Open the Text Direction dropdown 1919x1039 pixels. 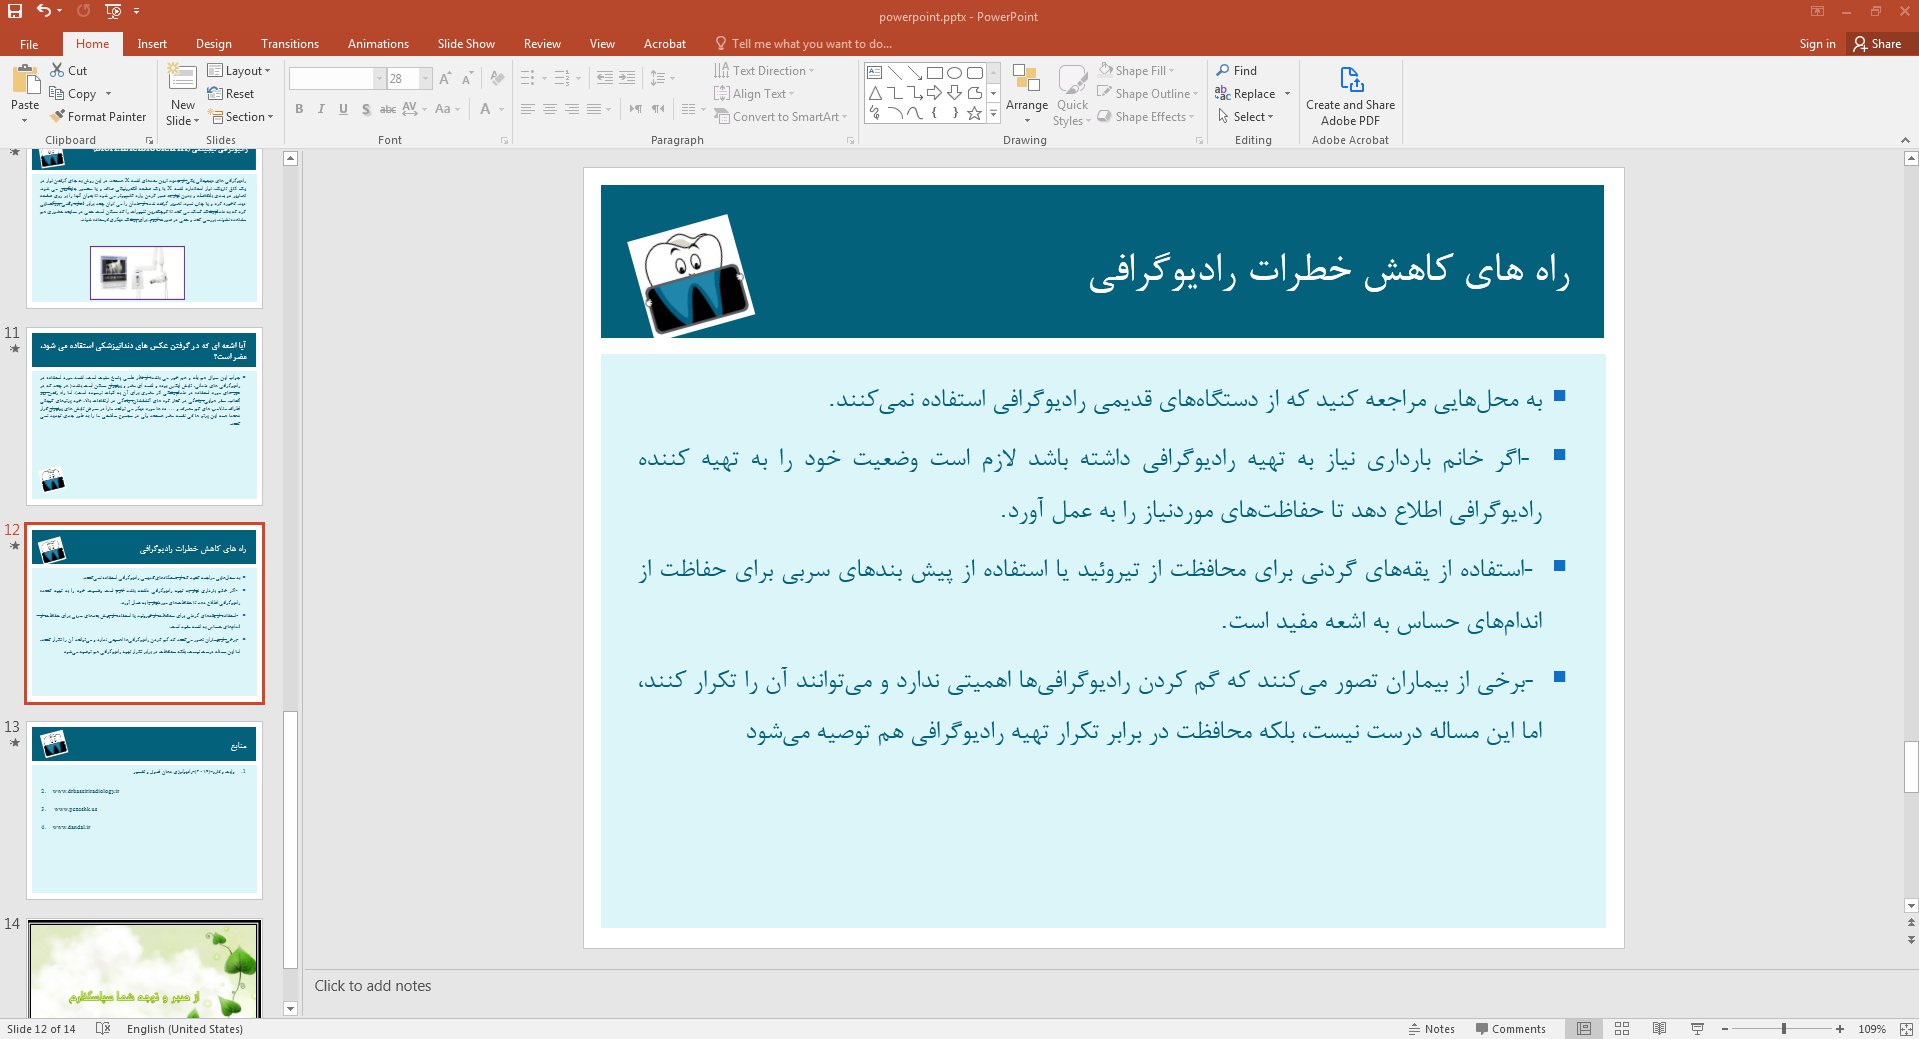765,70
